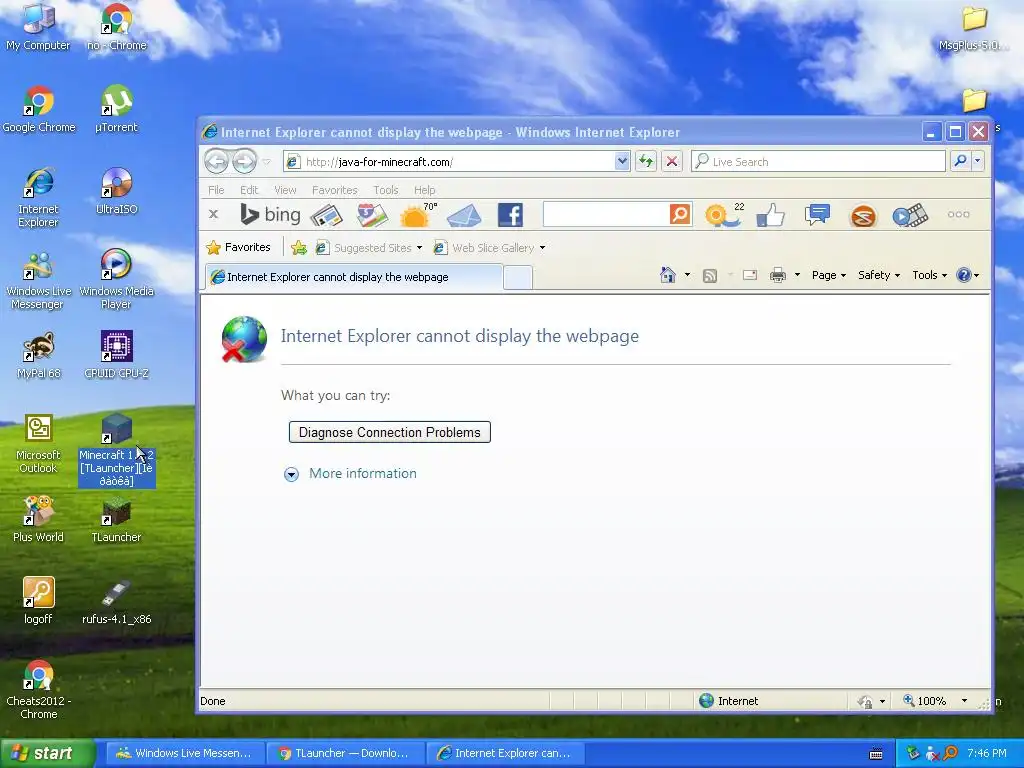1024x768 pixels.
Task: Click the thumbs-up Like icon on Bing toolbar
Action: 771,215
